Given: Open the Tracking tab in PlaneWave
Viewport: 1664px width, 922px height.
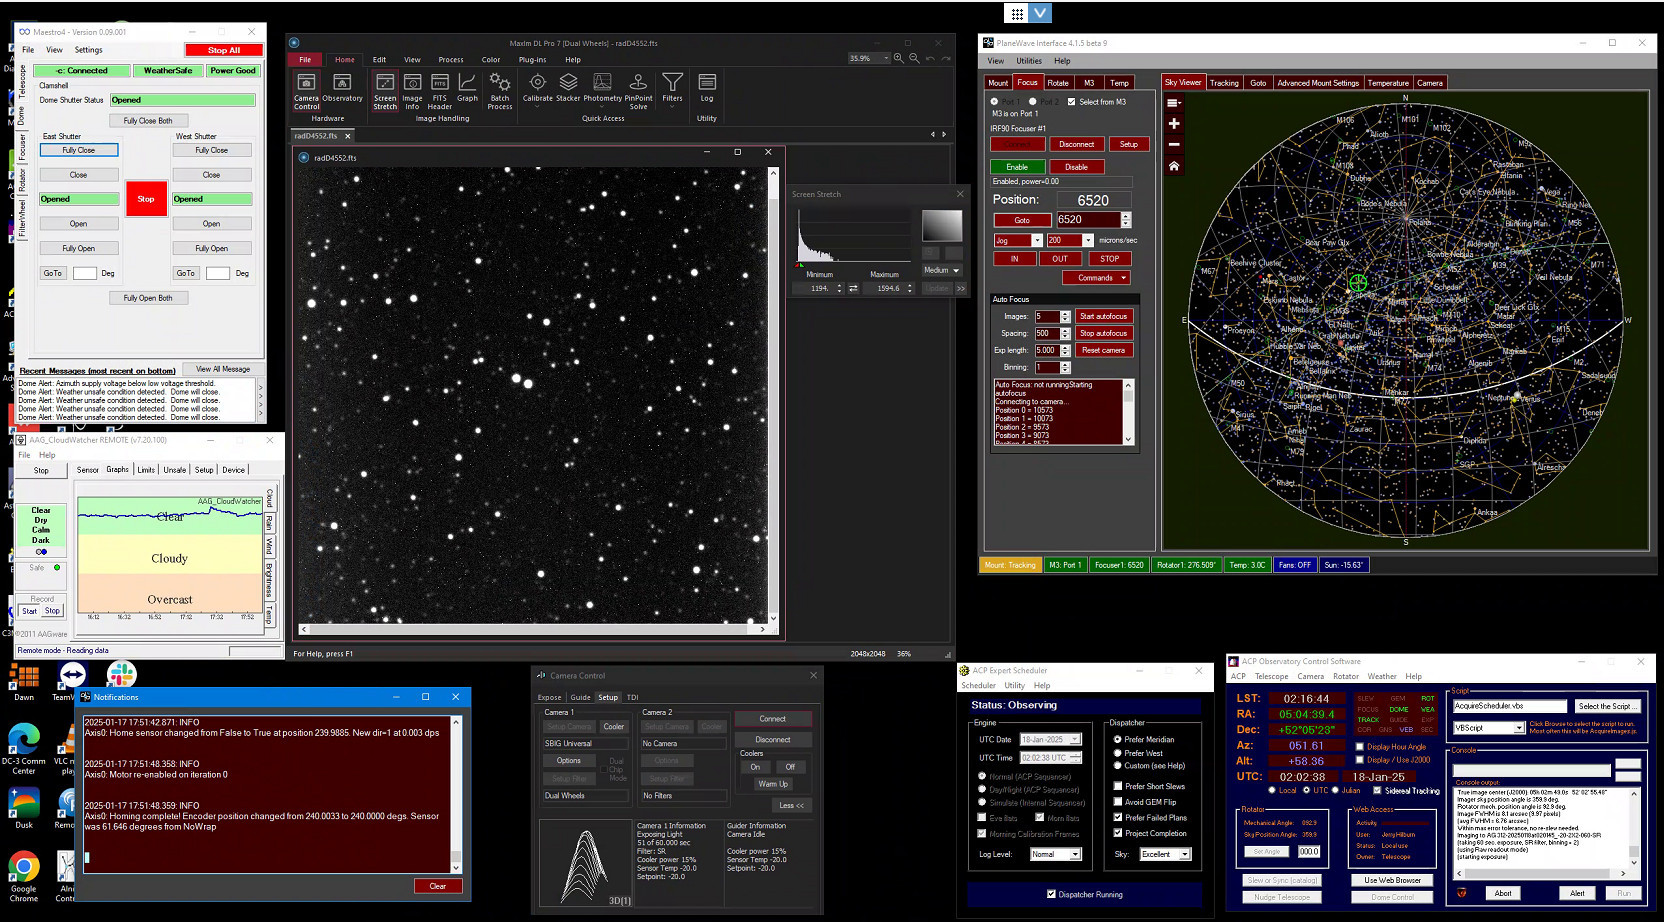Looking at the screenshot, I should (1224, 83).
